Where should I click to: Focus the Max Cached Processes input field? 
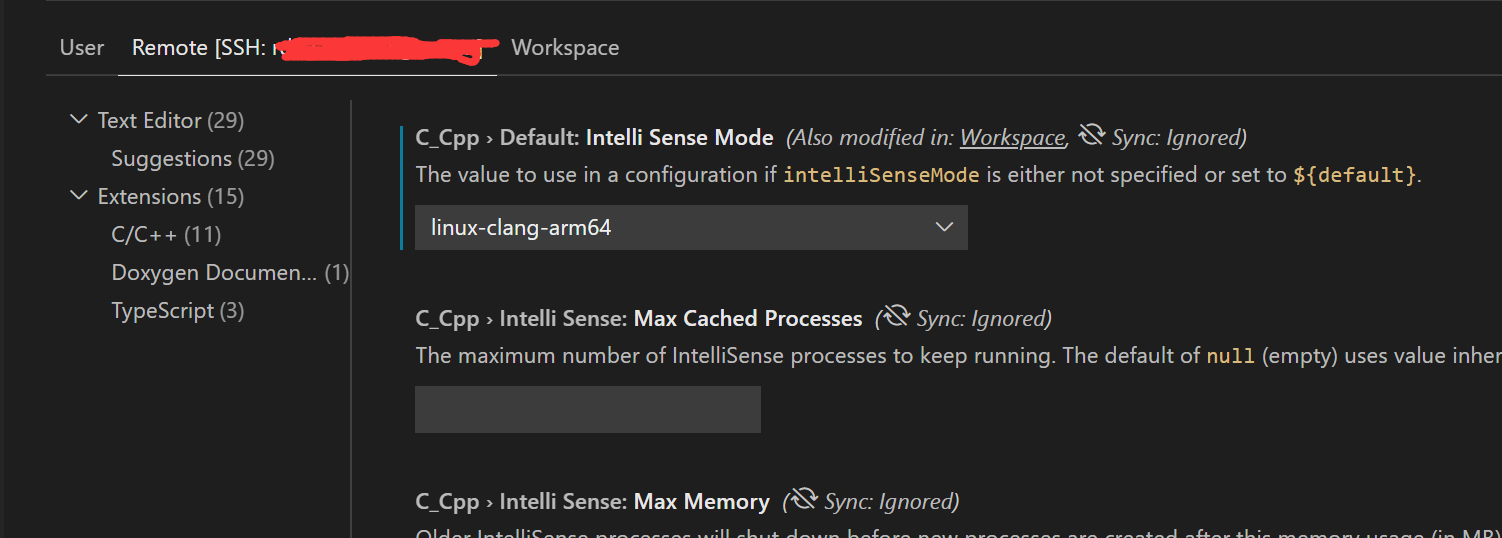(x=588, y=409)
